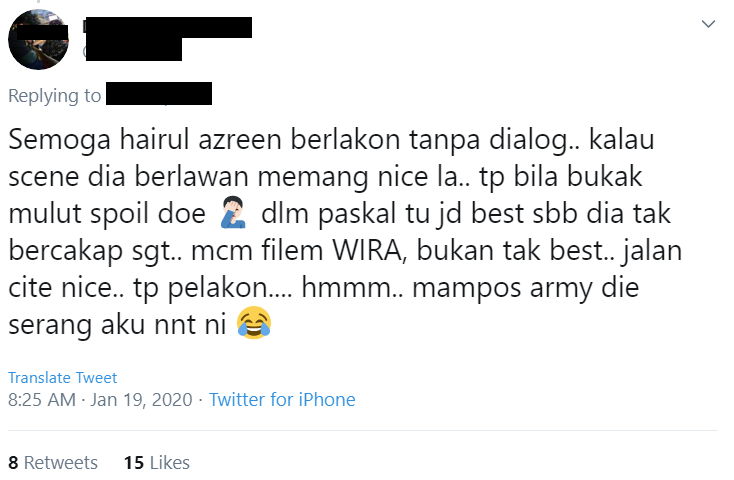This screenshot has width=734, height=480.
Task: Click the author's redacted display name
Action: click(168, 27)
